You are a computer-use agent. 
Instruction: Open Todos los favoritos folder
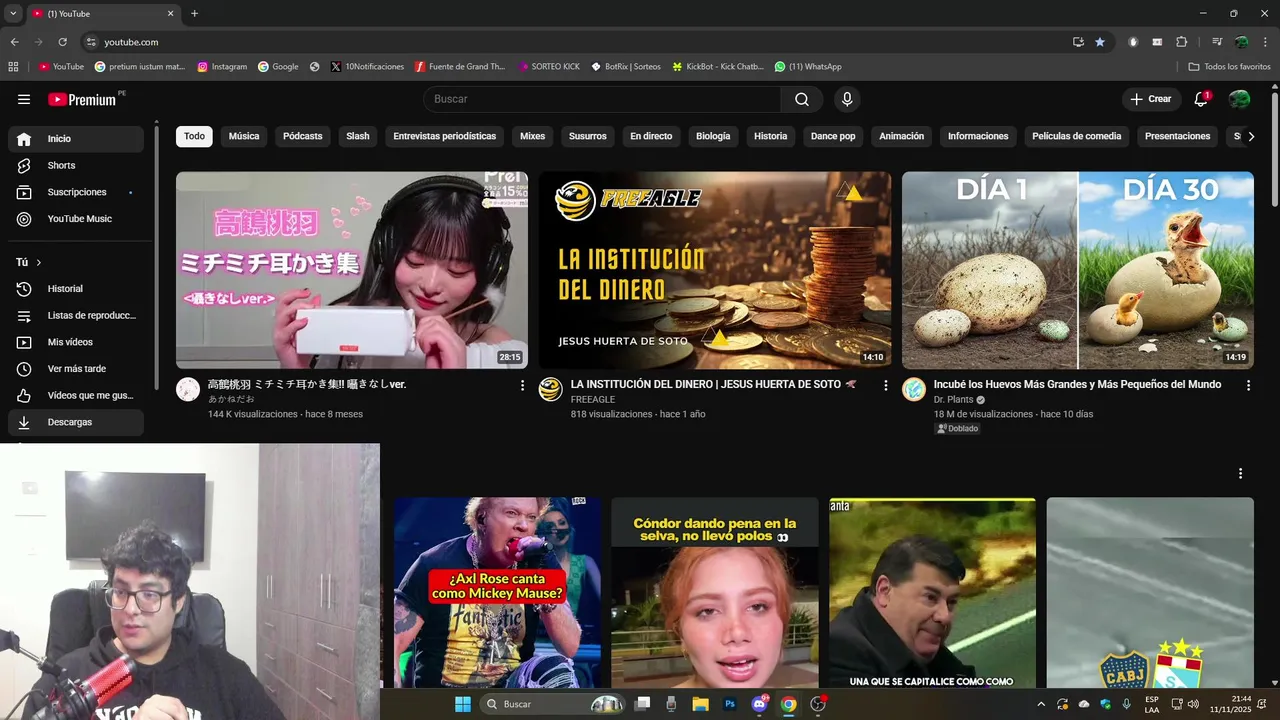(x=1229, y=67)
